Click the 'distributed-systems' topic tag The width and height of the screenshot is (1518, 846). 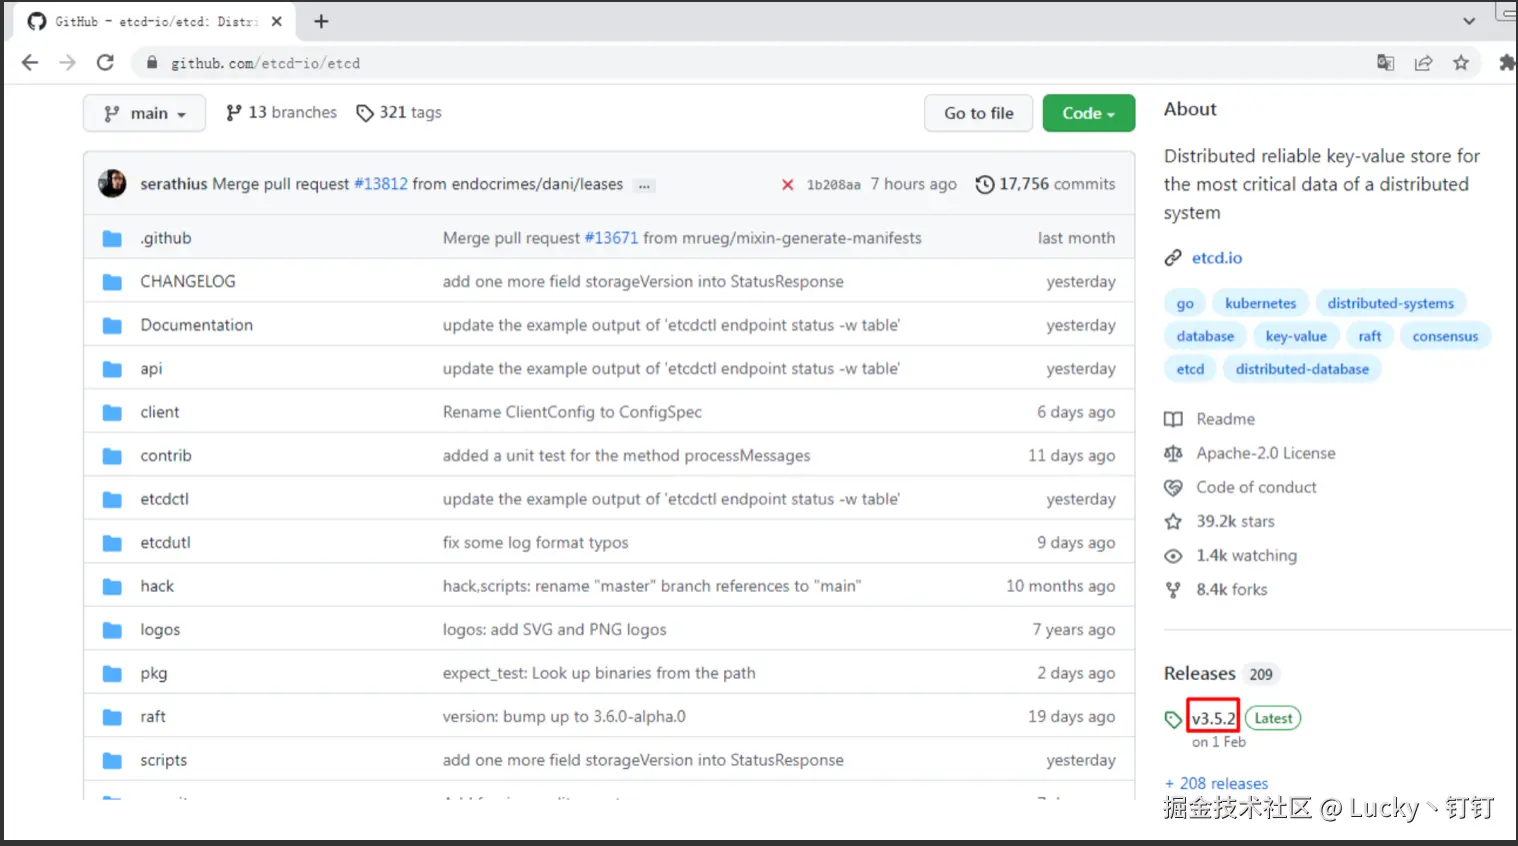1391,303
